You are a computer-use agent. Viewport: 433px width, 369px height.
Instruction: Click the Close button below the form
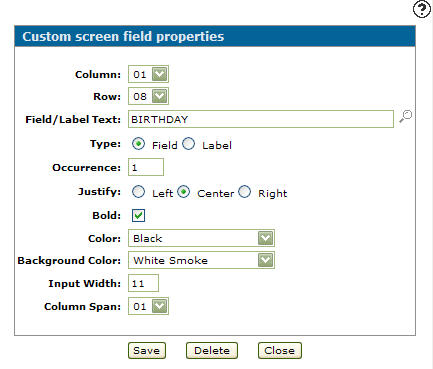point(280,351)
